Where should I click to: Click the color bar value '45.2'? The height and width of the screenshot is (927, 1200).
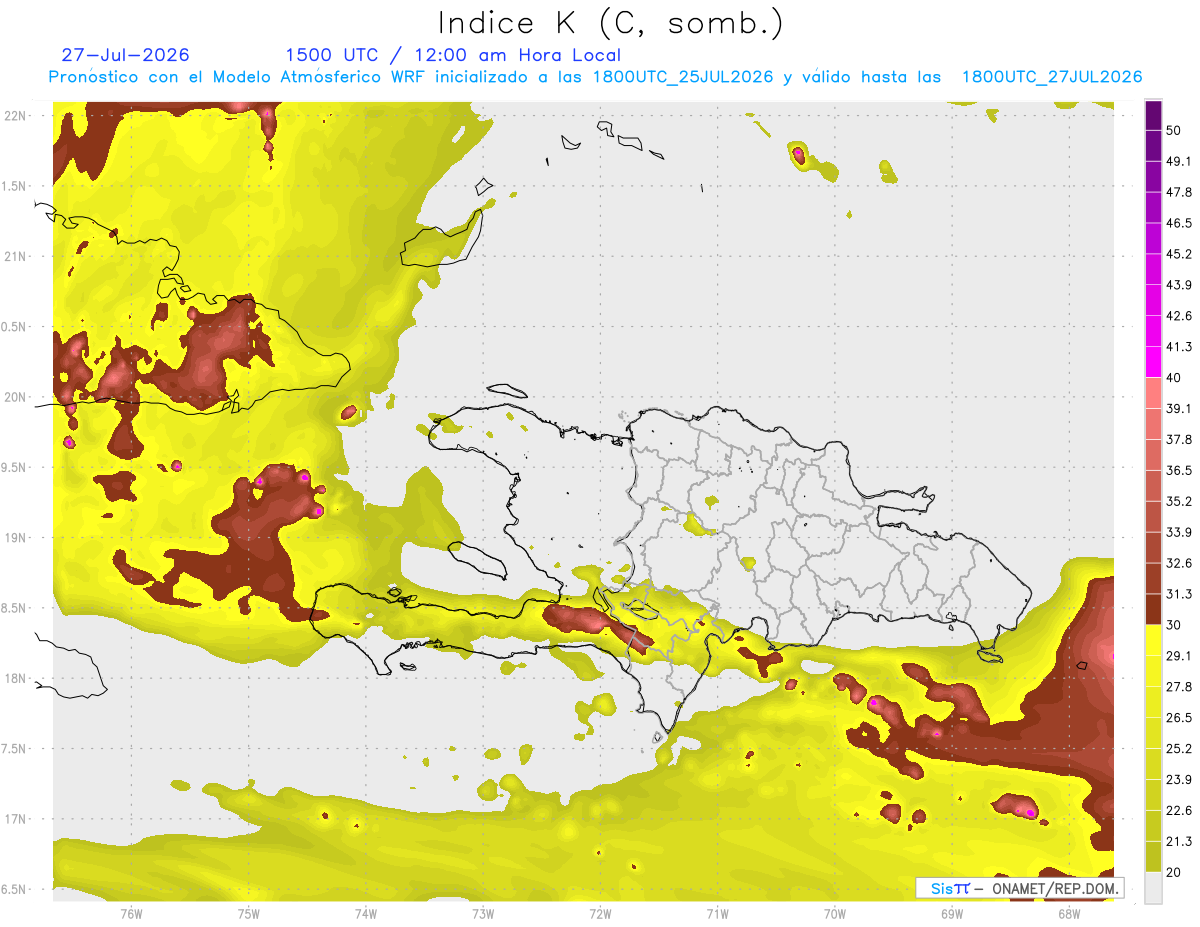tap(1179, 254)
